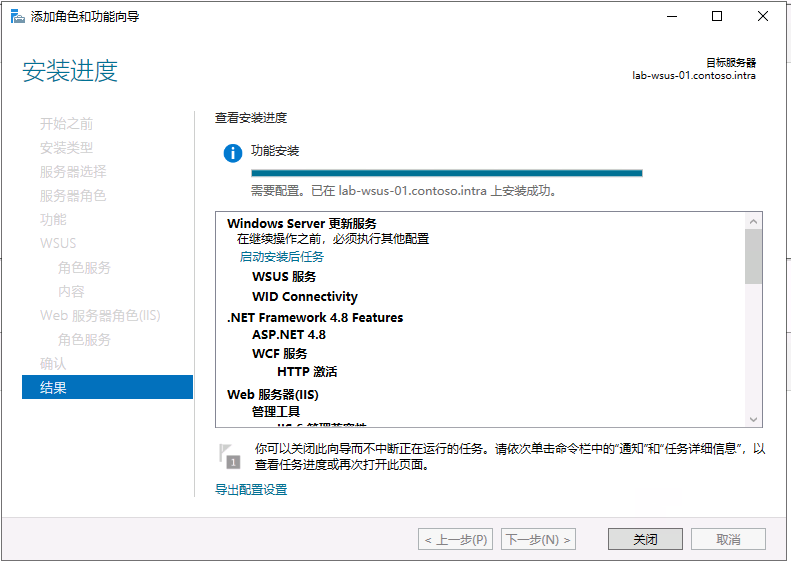Screen dimensions: 791x564
Task: Click the WCF 服务 entry
Action: [x=279, y=353]
